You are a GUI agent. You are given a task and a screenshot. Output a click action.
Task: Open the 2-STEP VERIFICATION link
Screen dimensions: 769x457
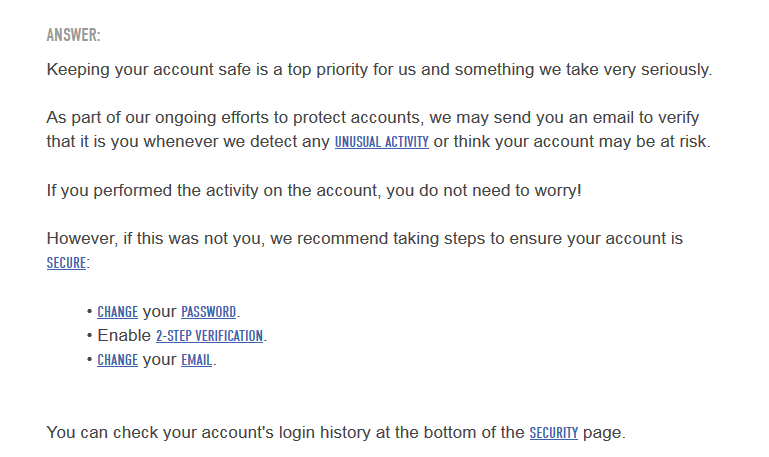209,336
